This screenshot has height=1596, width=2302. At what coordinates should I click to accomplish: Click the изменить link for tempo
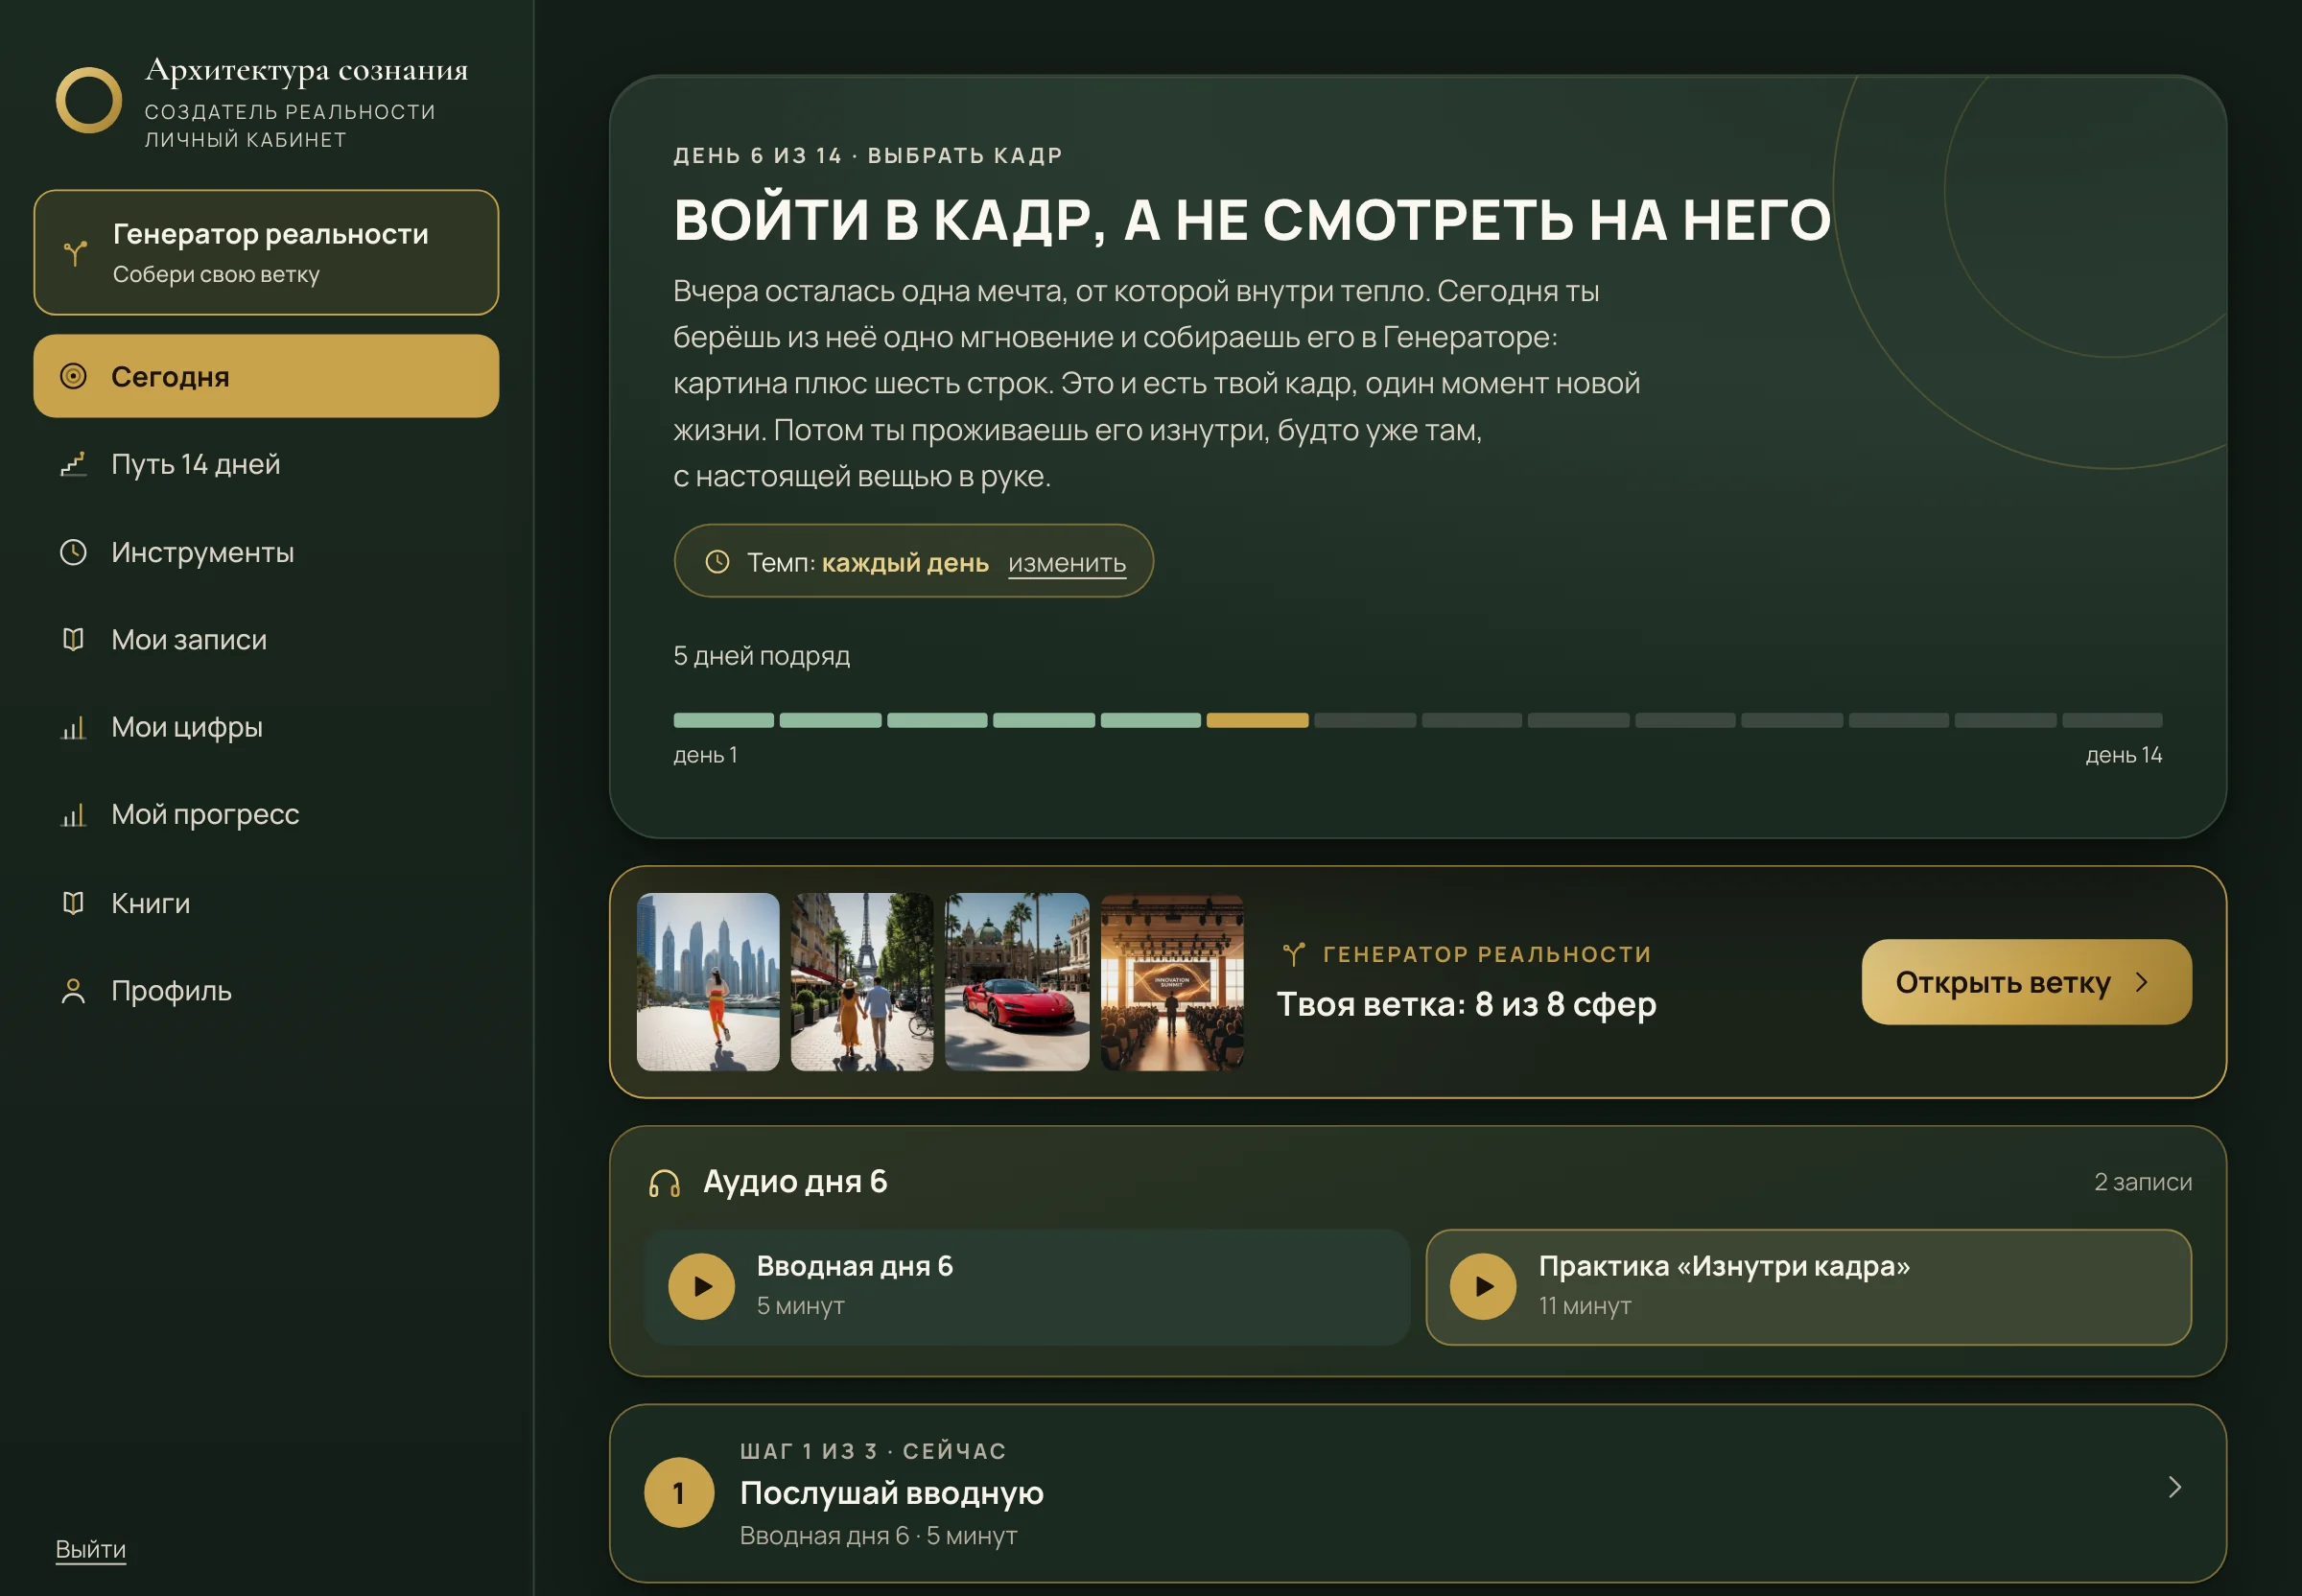[1066, 563]
